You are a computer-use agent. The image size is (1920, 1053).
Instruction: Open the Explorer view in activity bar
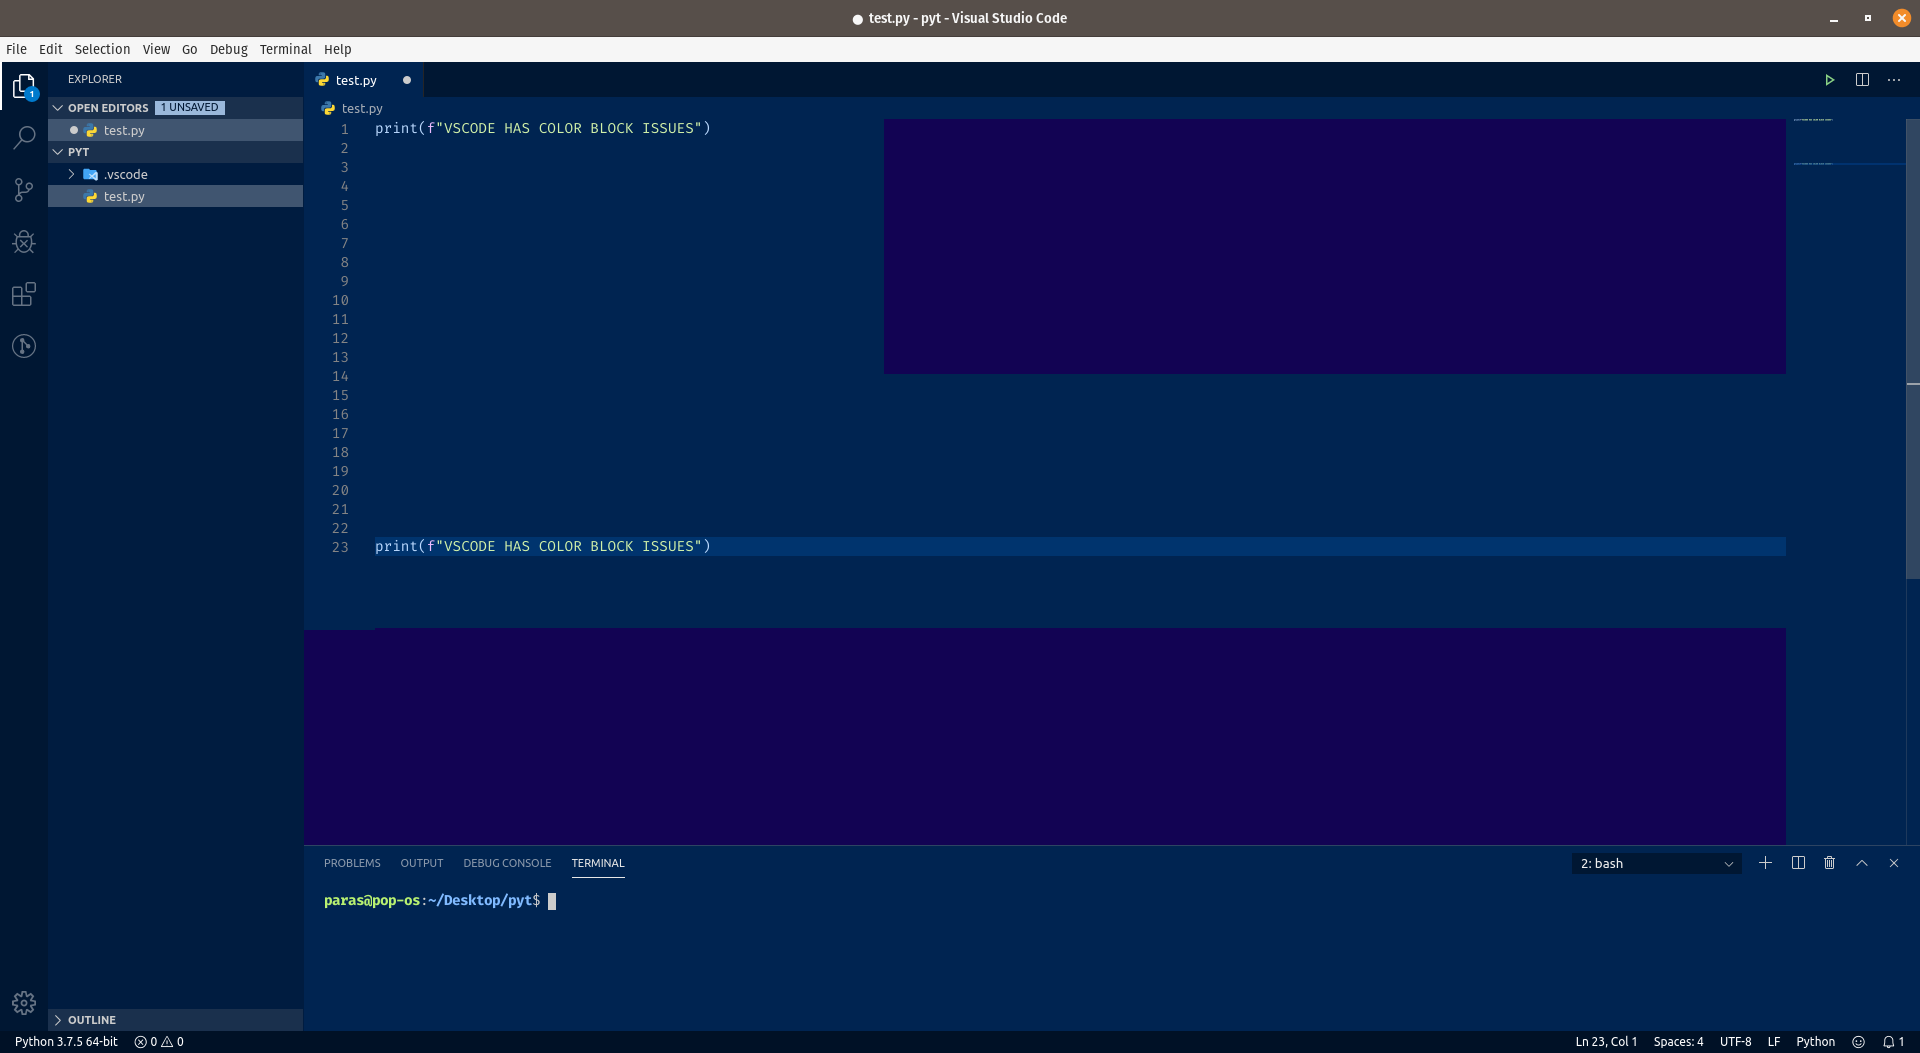(24, 86)
